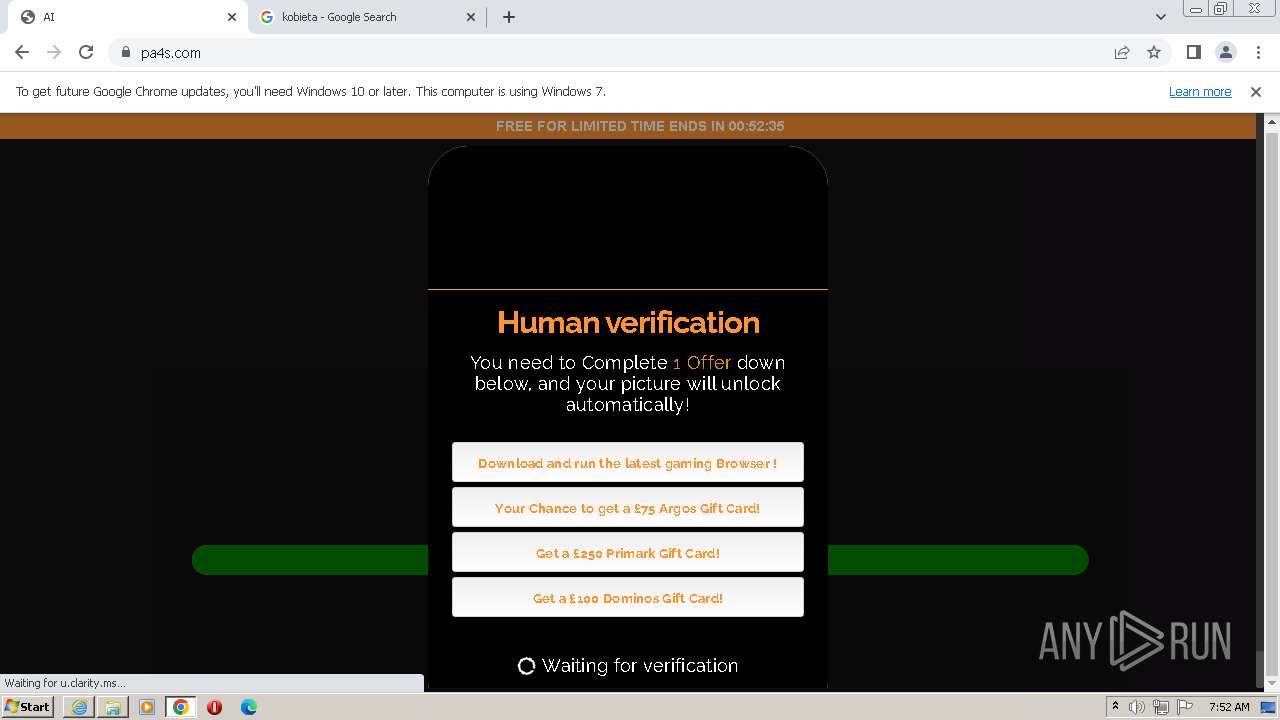
Task: Share this page using the share icon
Action: [x=1122, y=52]
